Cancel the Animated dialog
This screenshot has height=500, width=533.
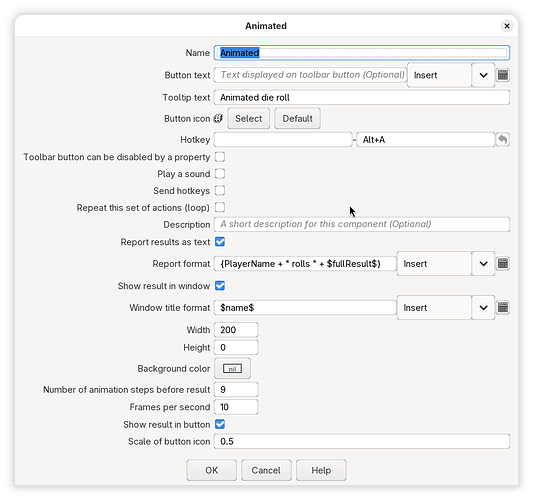pyautogui.click(x=266, y=470)
